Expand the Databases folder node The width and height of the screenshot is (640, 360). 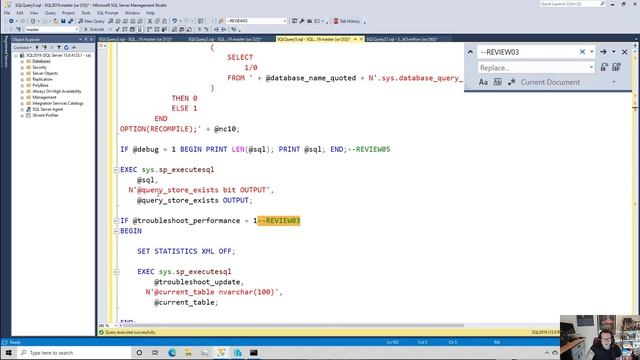click(x=22, y=61)
